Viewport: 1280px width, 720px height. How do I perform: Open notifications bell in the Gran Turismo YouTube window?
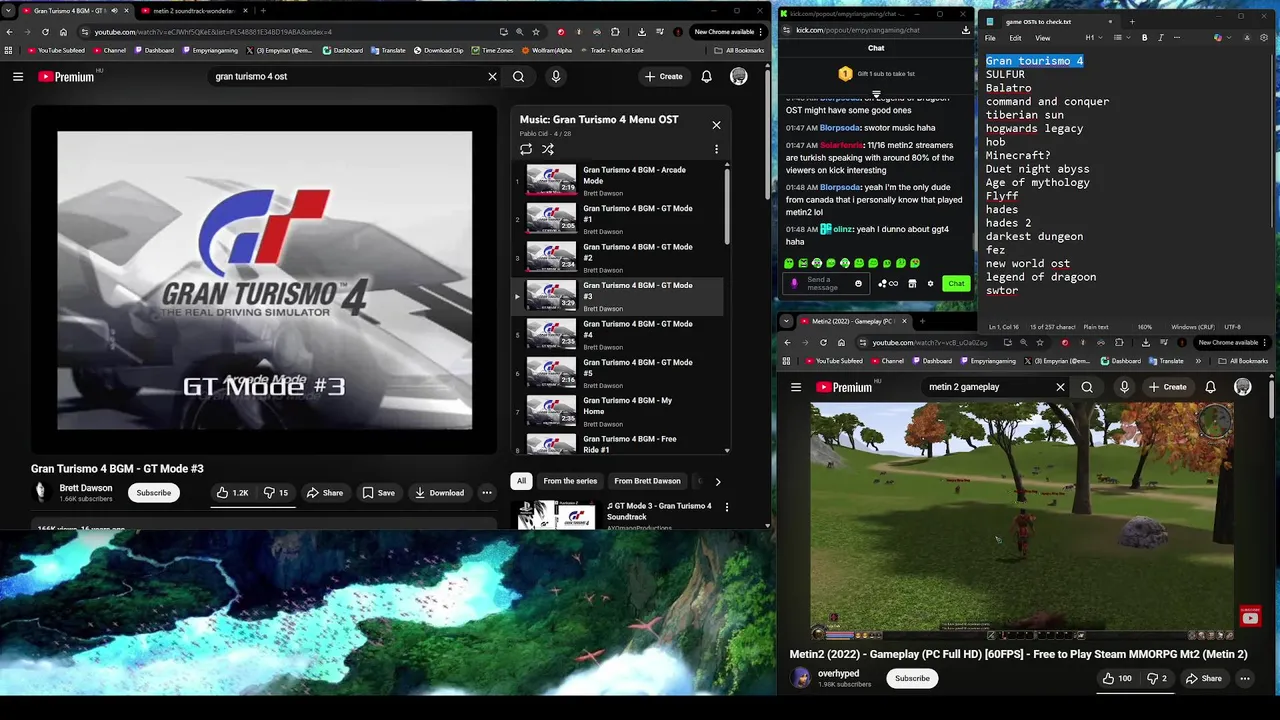click(x=706, y=77)
